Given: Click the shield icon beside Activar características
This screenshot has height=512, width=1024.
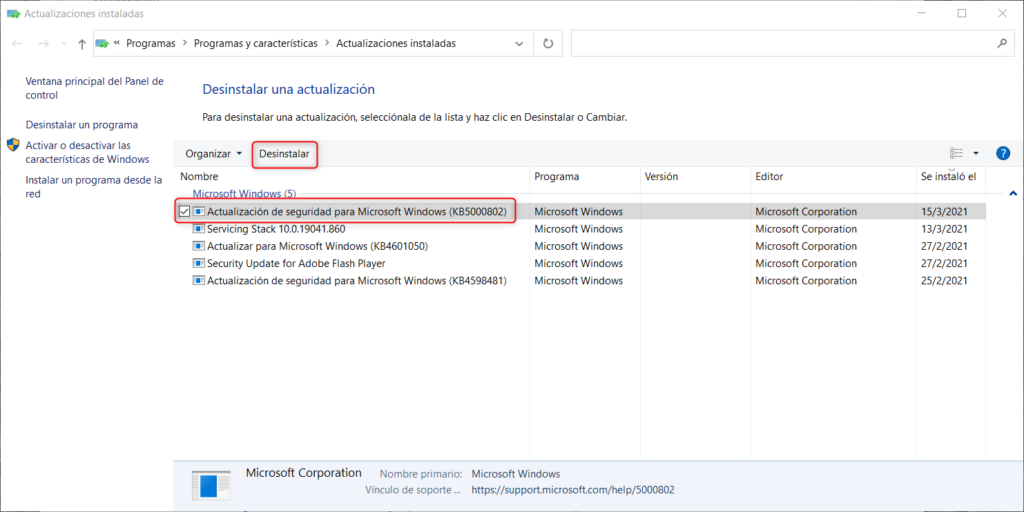Looking at the screenshot, I should (x=13, y=145).
